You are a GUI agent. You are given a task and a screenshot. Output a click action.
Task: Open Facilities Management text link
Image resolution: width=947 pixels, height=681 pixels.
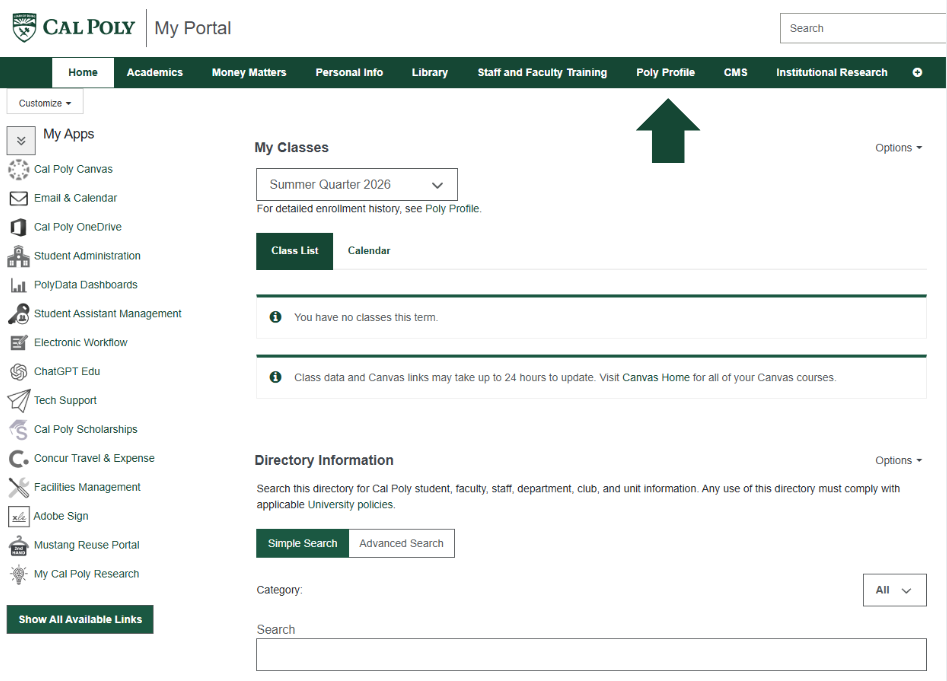pos(87,487)
